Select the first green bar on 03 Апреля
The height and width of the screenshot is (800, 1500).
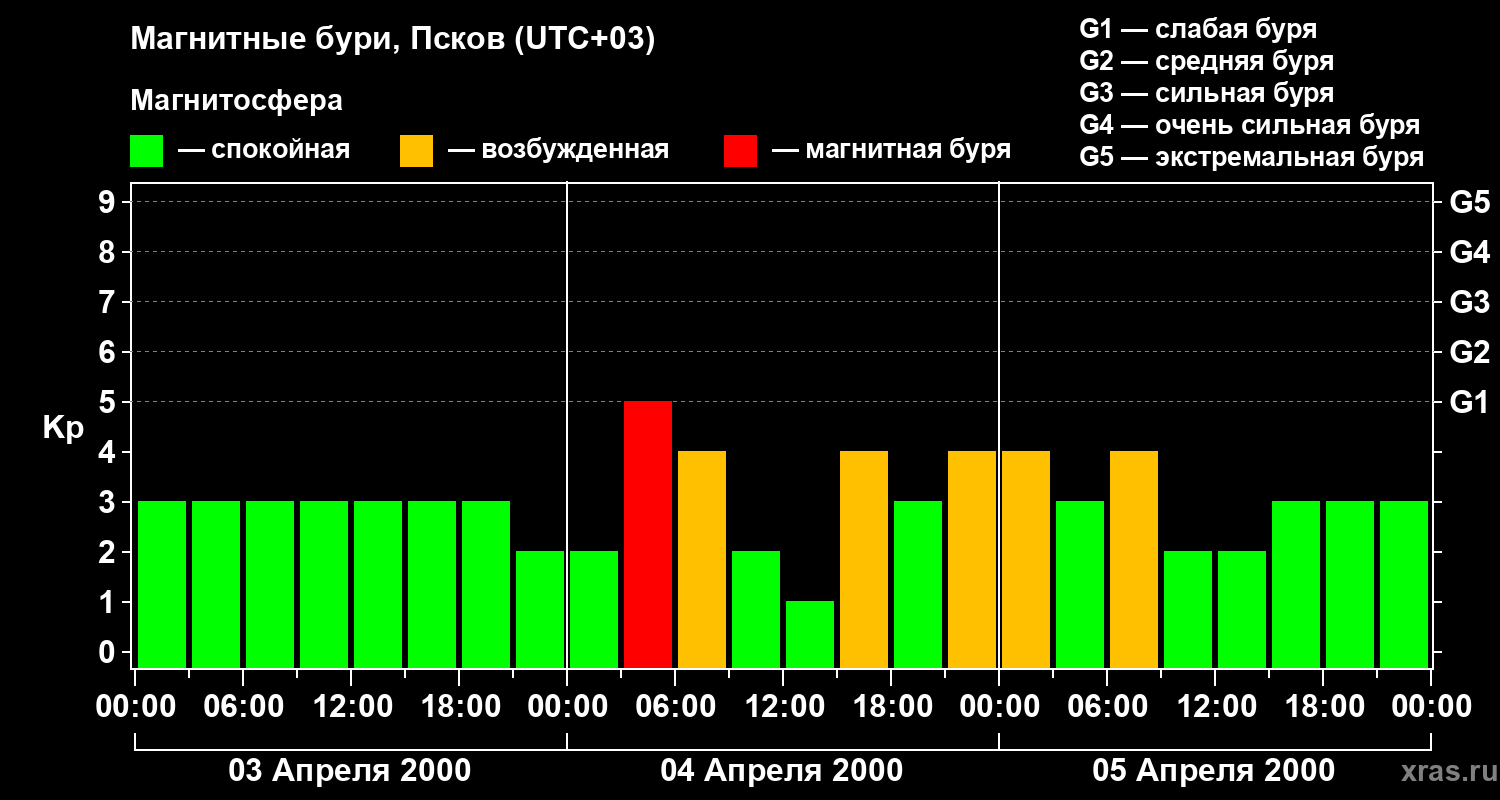(162, 584)
